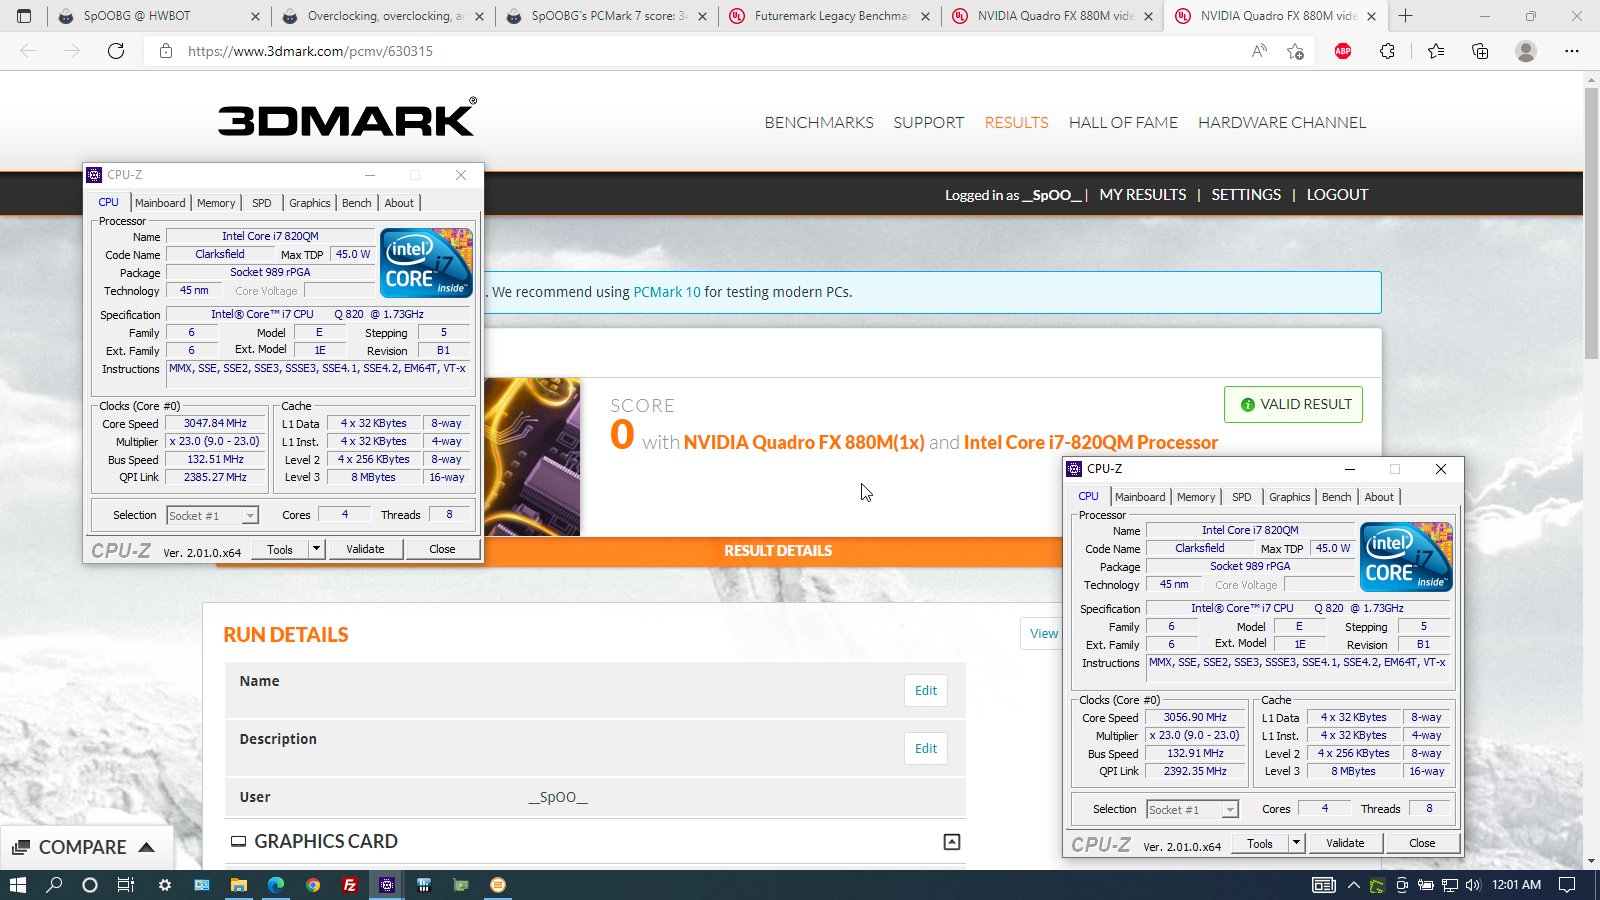1600x900 pixels.
Task: Activate the Read aloud icon in address bar
Action: click(1259, 51)
